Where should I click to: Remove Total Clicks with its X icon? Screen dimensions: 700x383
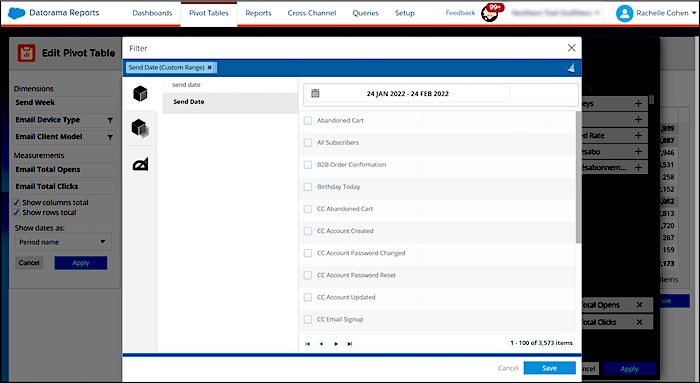[639, 322]
